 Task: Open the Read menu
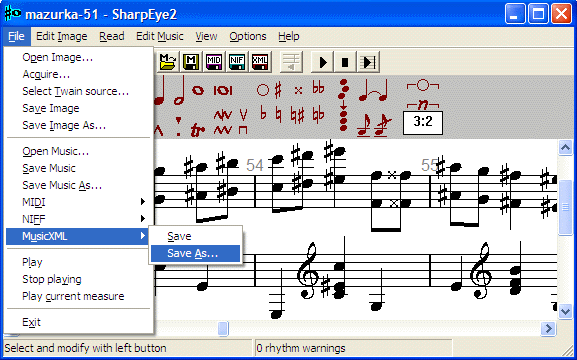pos(111,36)
